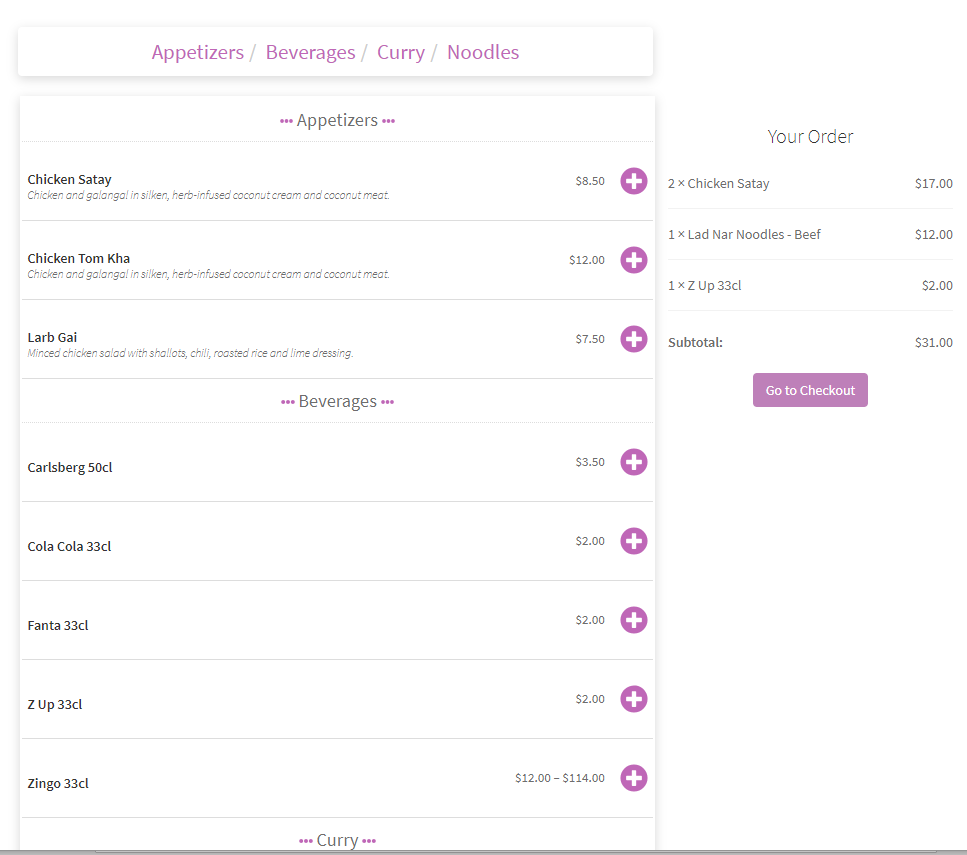This screenshot has width=967, height=855.
Task: Add Cola Cola 33cl with plus icon
Action: point(633,541)
